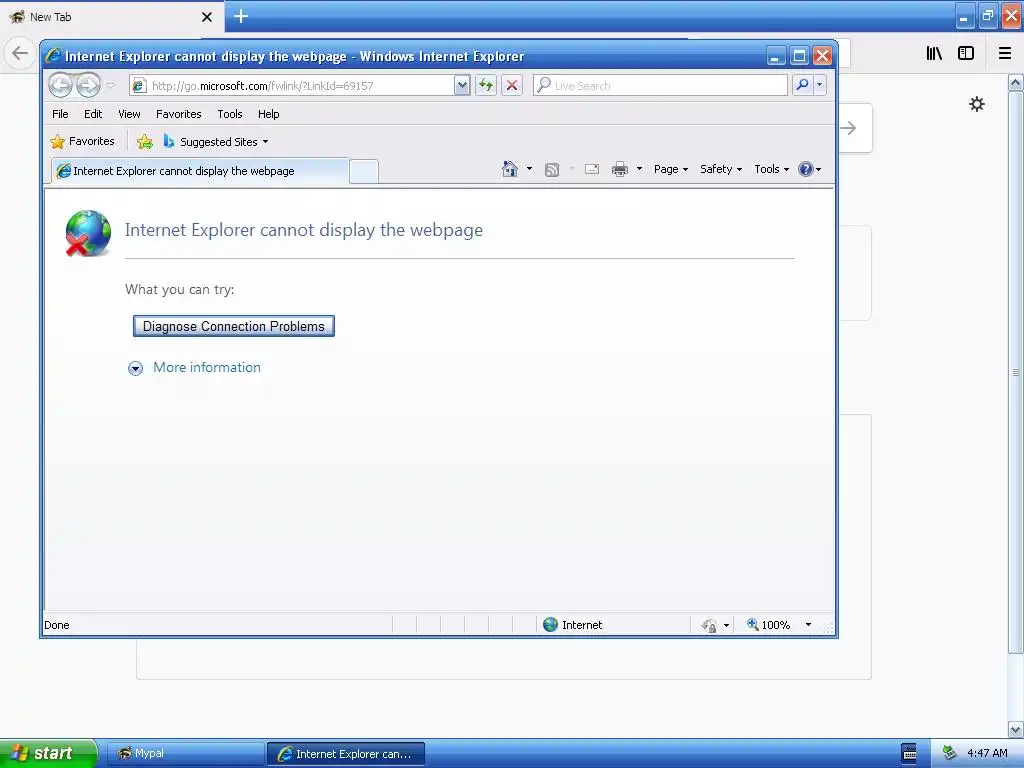Screen dimensions: 1024x768
Task: Switch to Mypal taskbar button
Action: coord(185,754)
